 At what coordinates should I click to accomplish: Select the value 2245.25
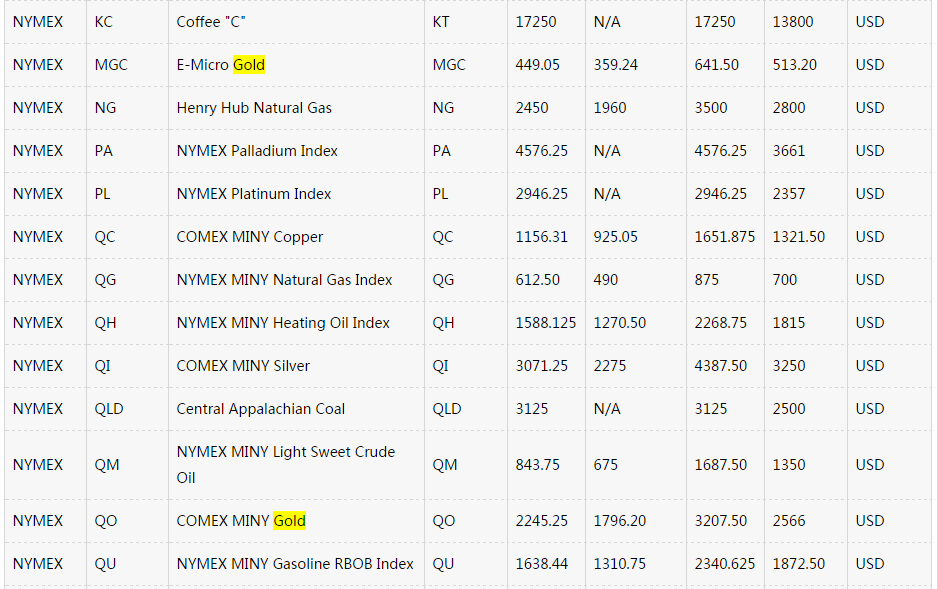(541, 521)
